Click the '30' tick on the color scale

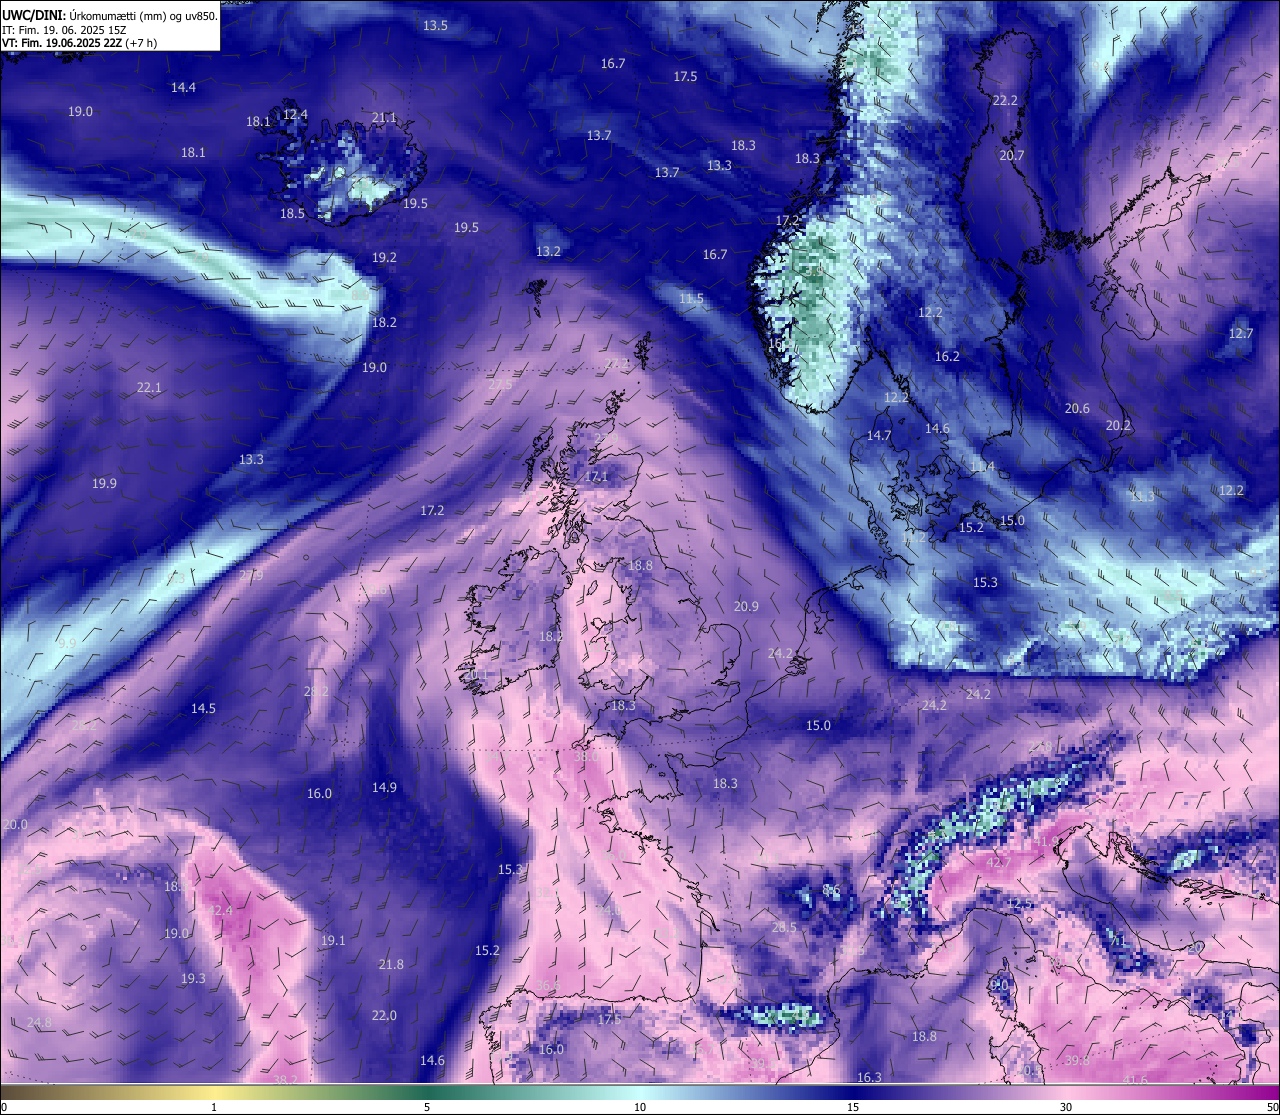pos(1066,1107)
